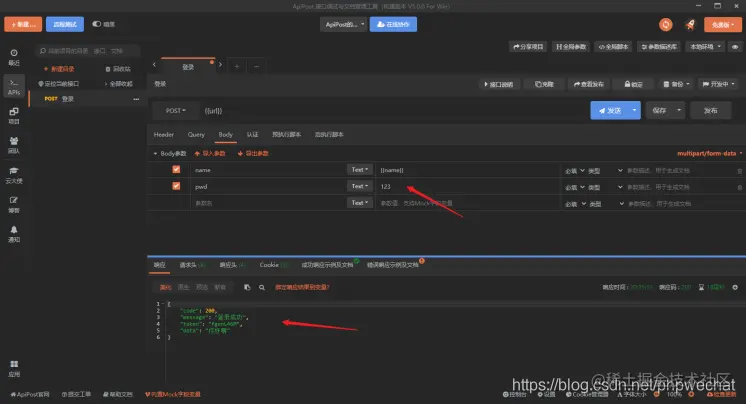The image size is (746, 404).
Task: Open the 通知 notifications bell
Action: 14,234
